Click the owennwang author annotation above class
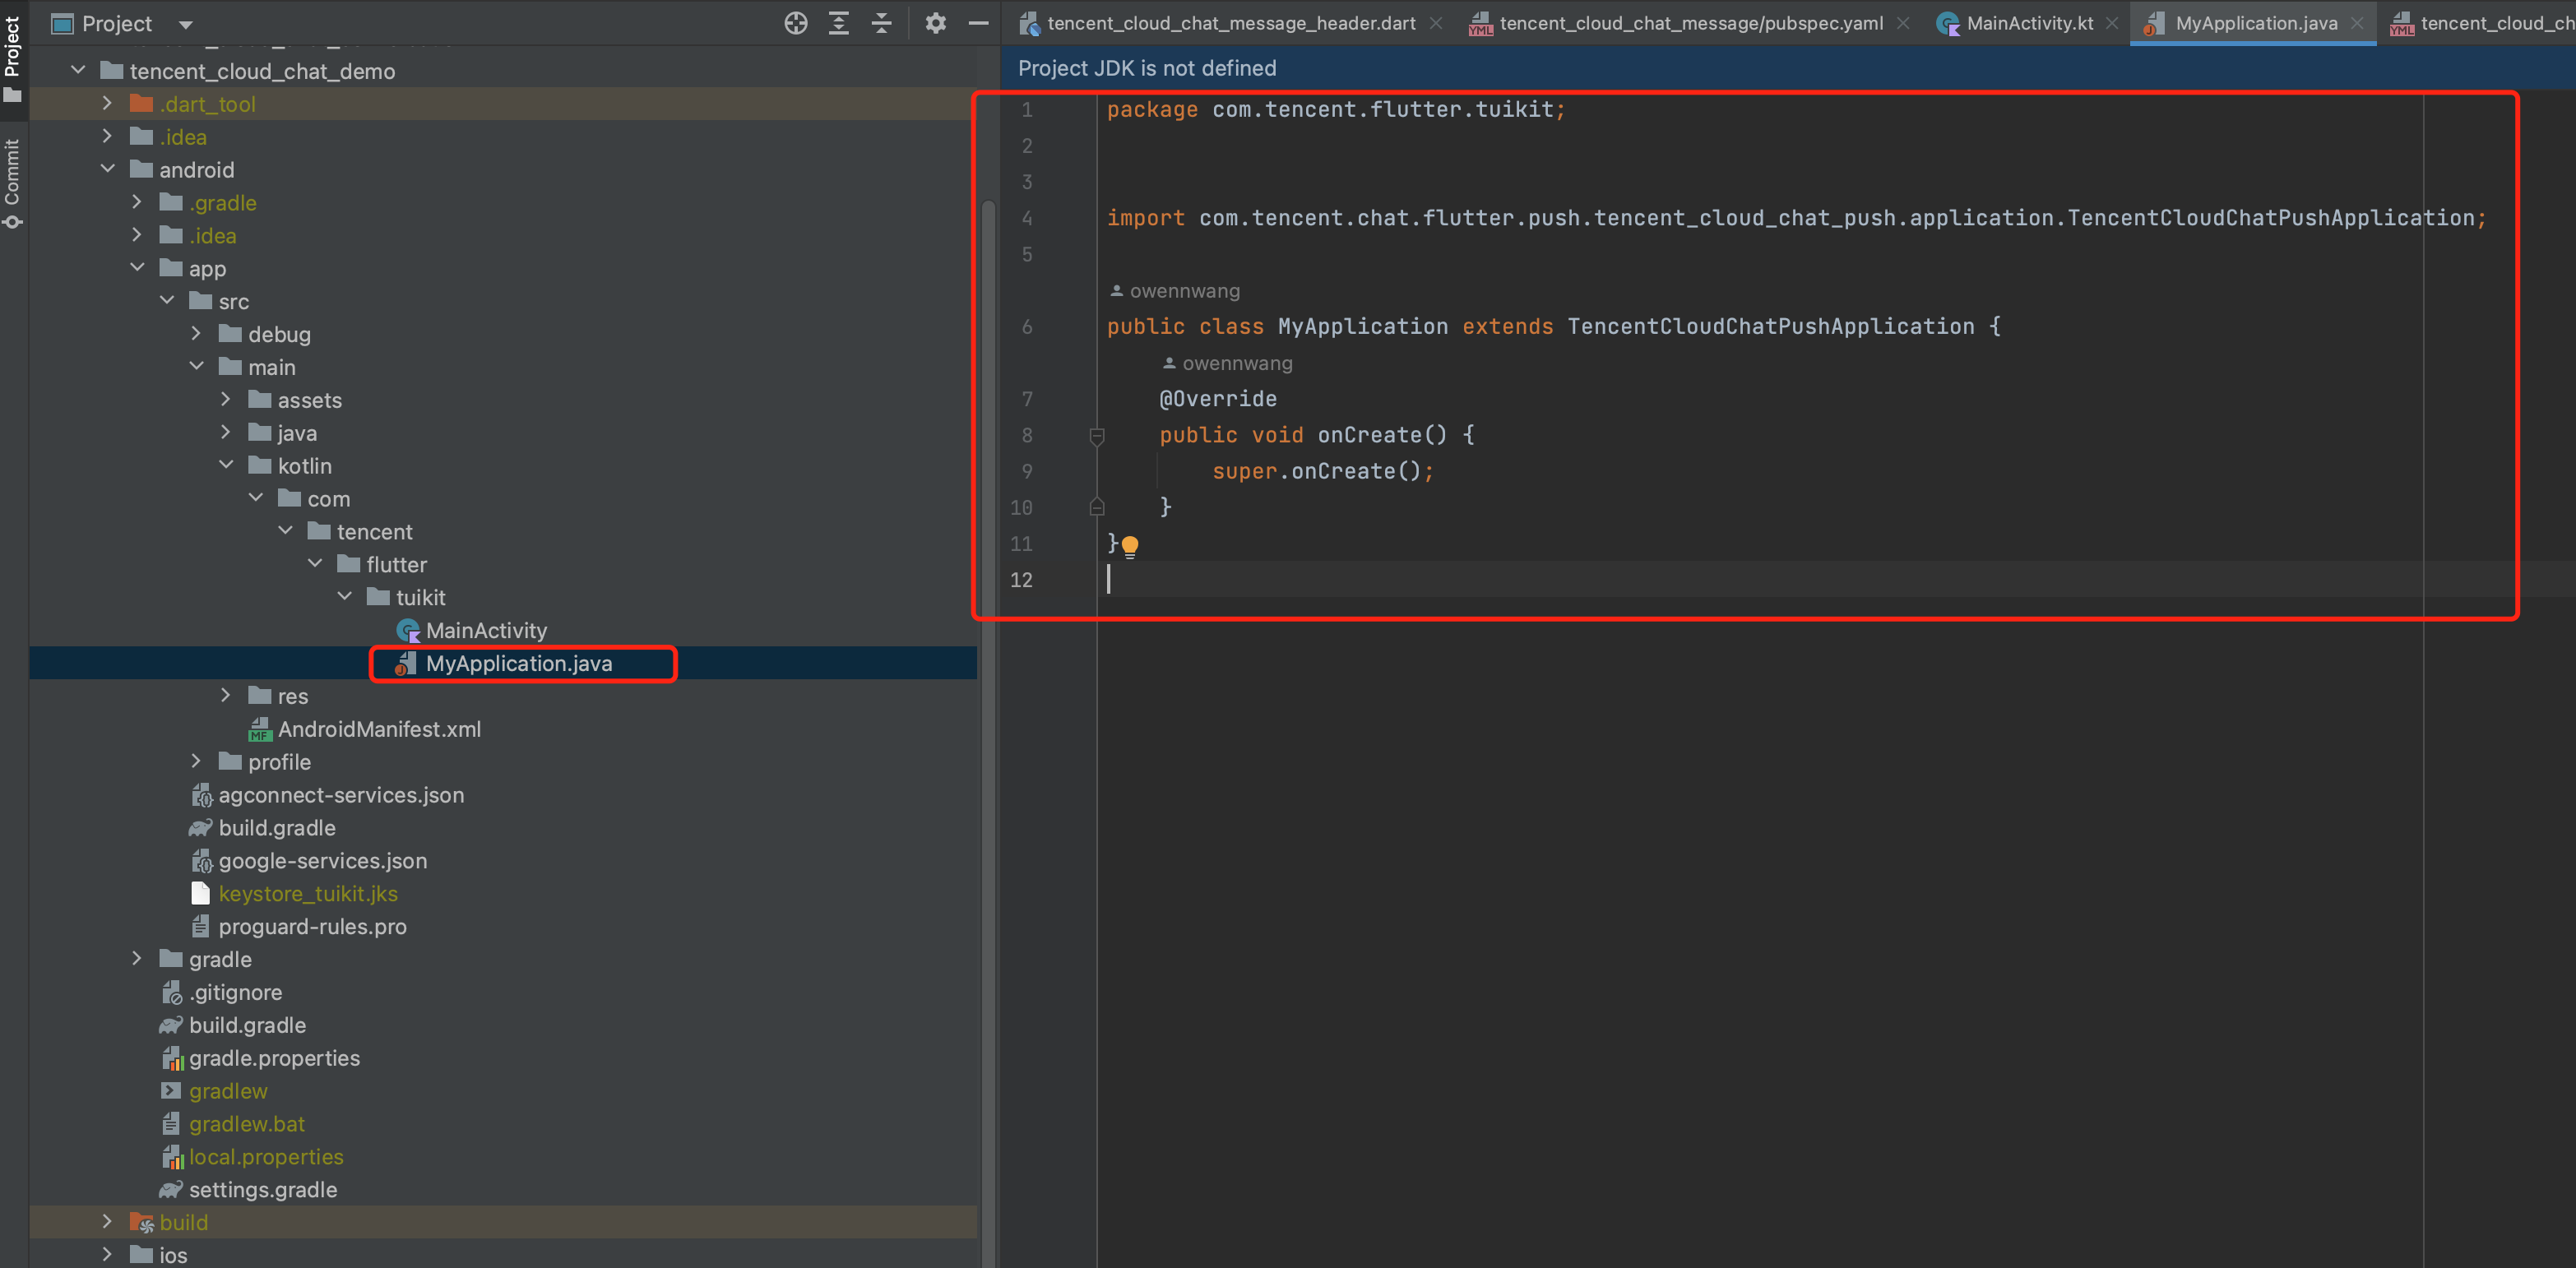2576x1268 pixels. click(1183, 291)
